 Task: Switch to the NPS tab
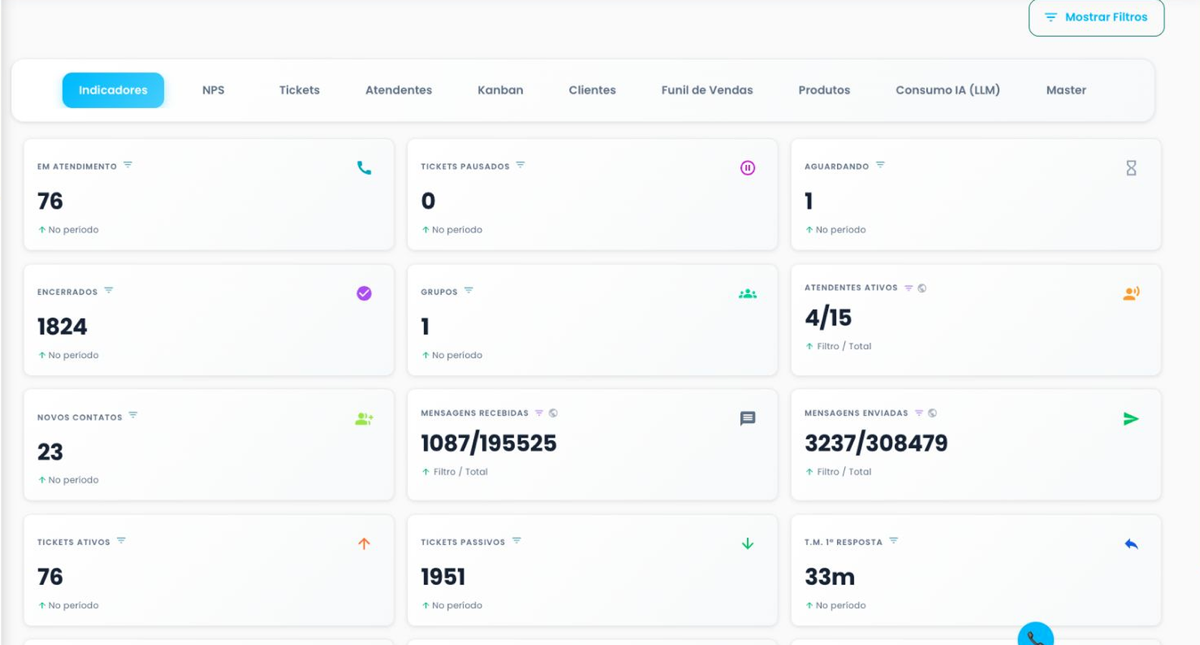coord(213,90)
